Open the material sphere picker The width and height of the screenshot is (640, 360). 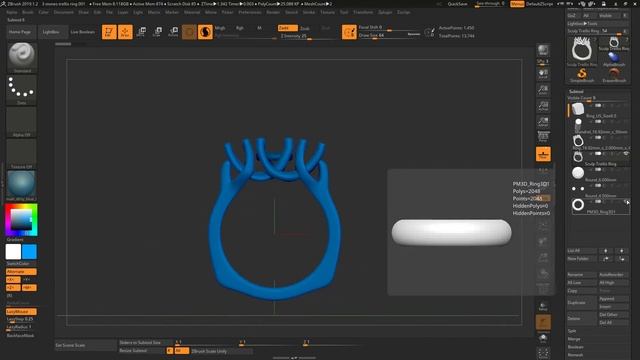(21, 186)
